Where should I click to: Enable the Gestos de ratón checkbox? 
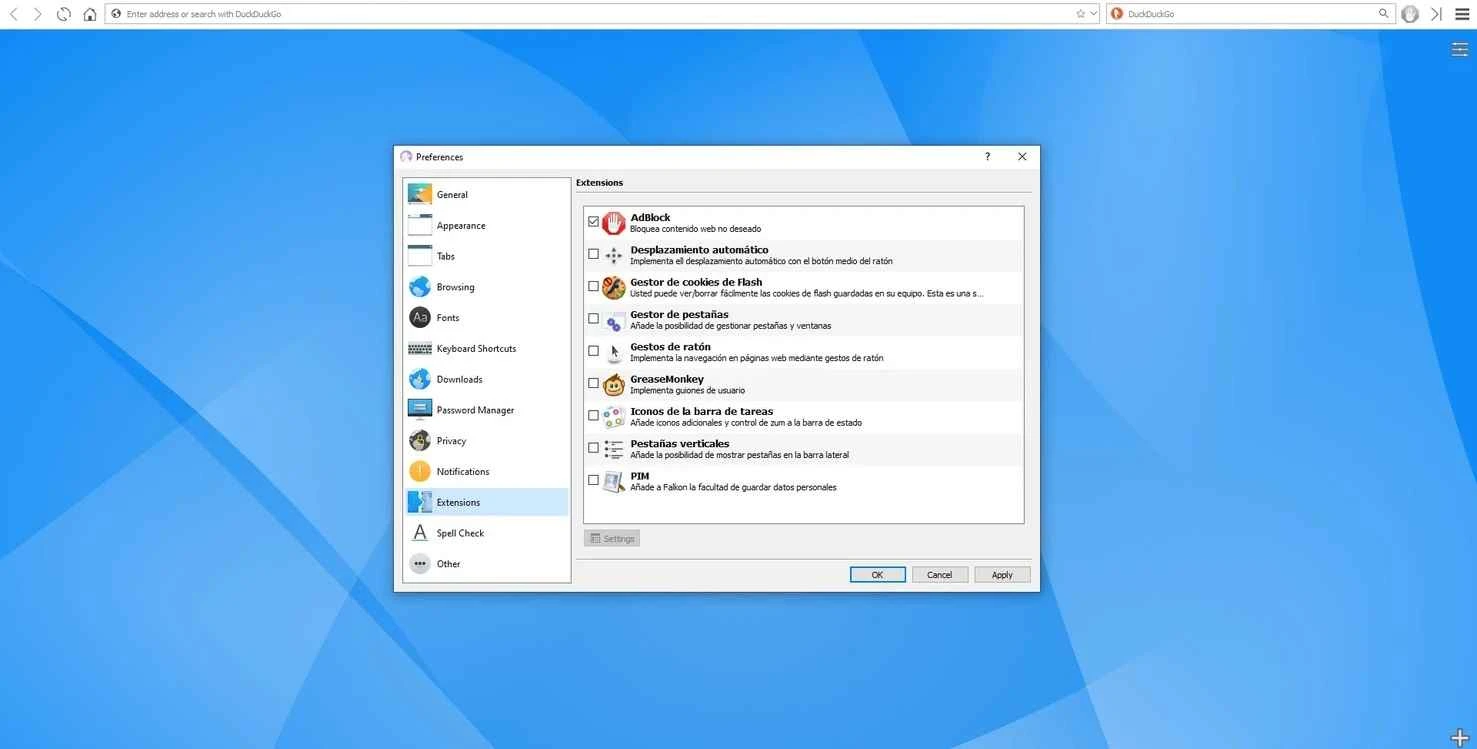click(x=593, y=351)
